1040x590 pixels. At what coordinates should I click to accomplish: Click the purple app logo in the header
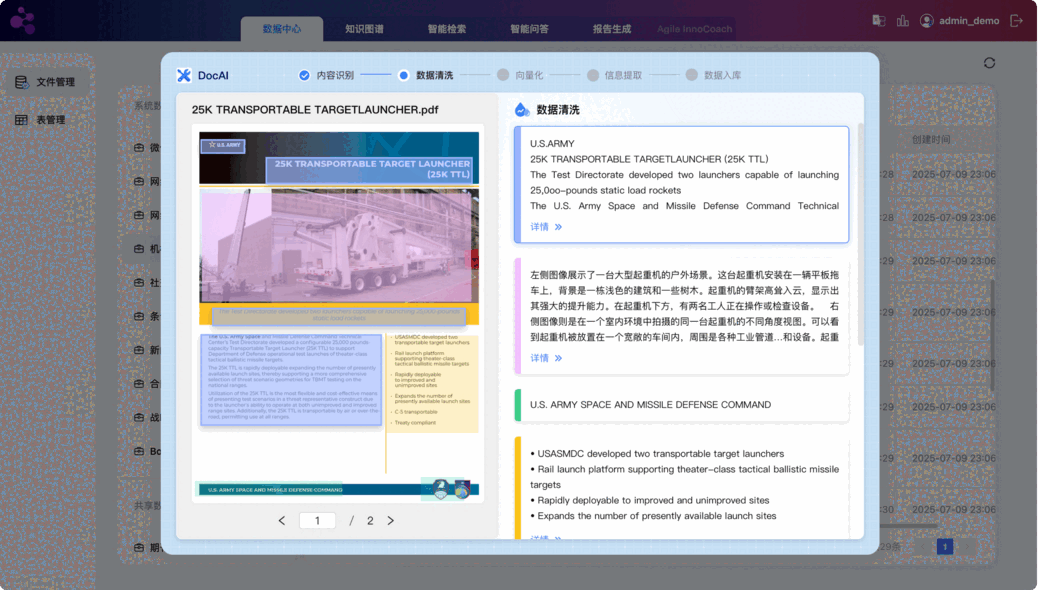(x=22, y=21)
